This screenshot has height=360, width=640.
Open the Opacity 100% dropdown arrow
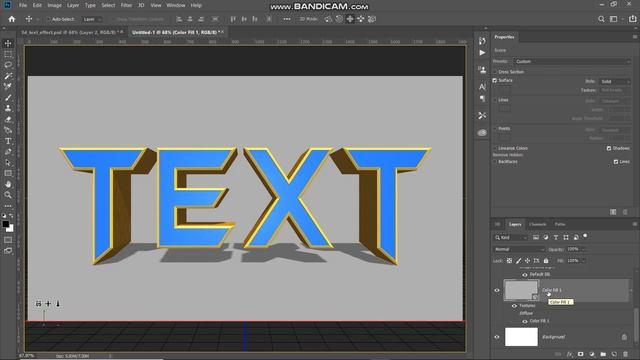point(583,249)
